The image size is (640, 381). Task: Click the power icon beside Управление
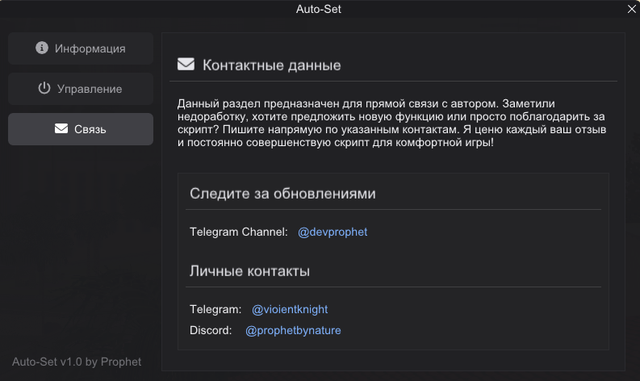pos(44,88)
